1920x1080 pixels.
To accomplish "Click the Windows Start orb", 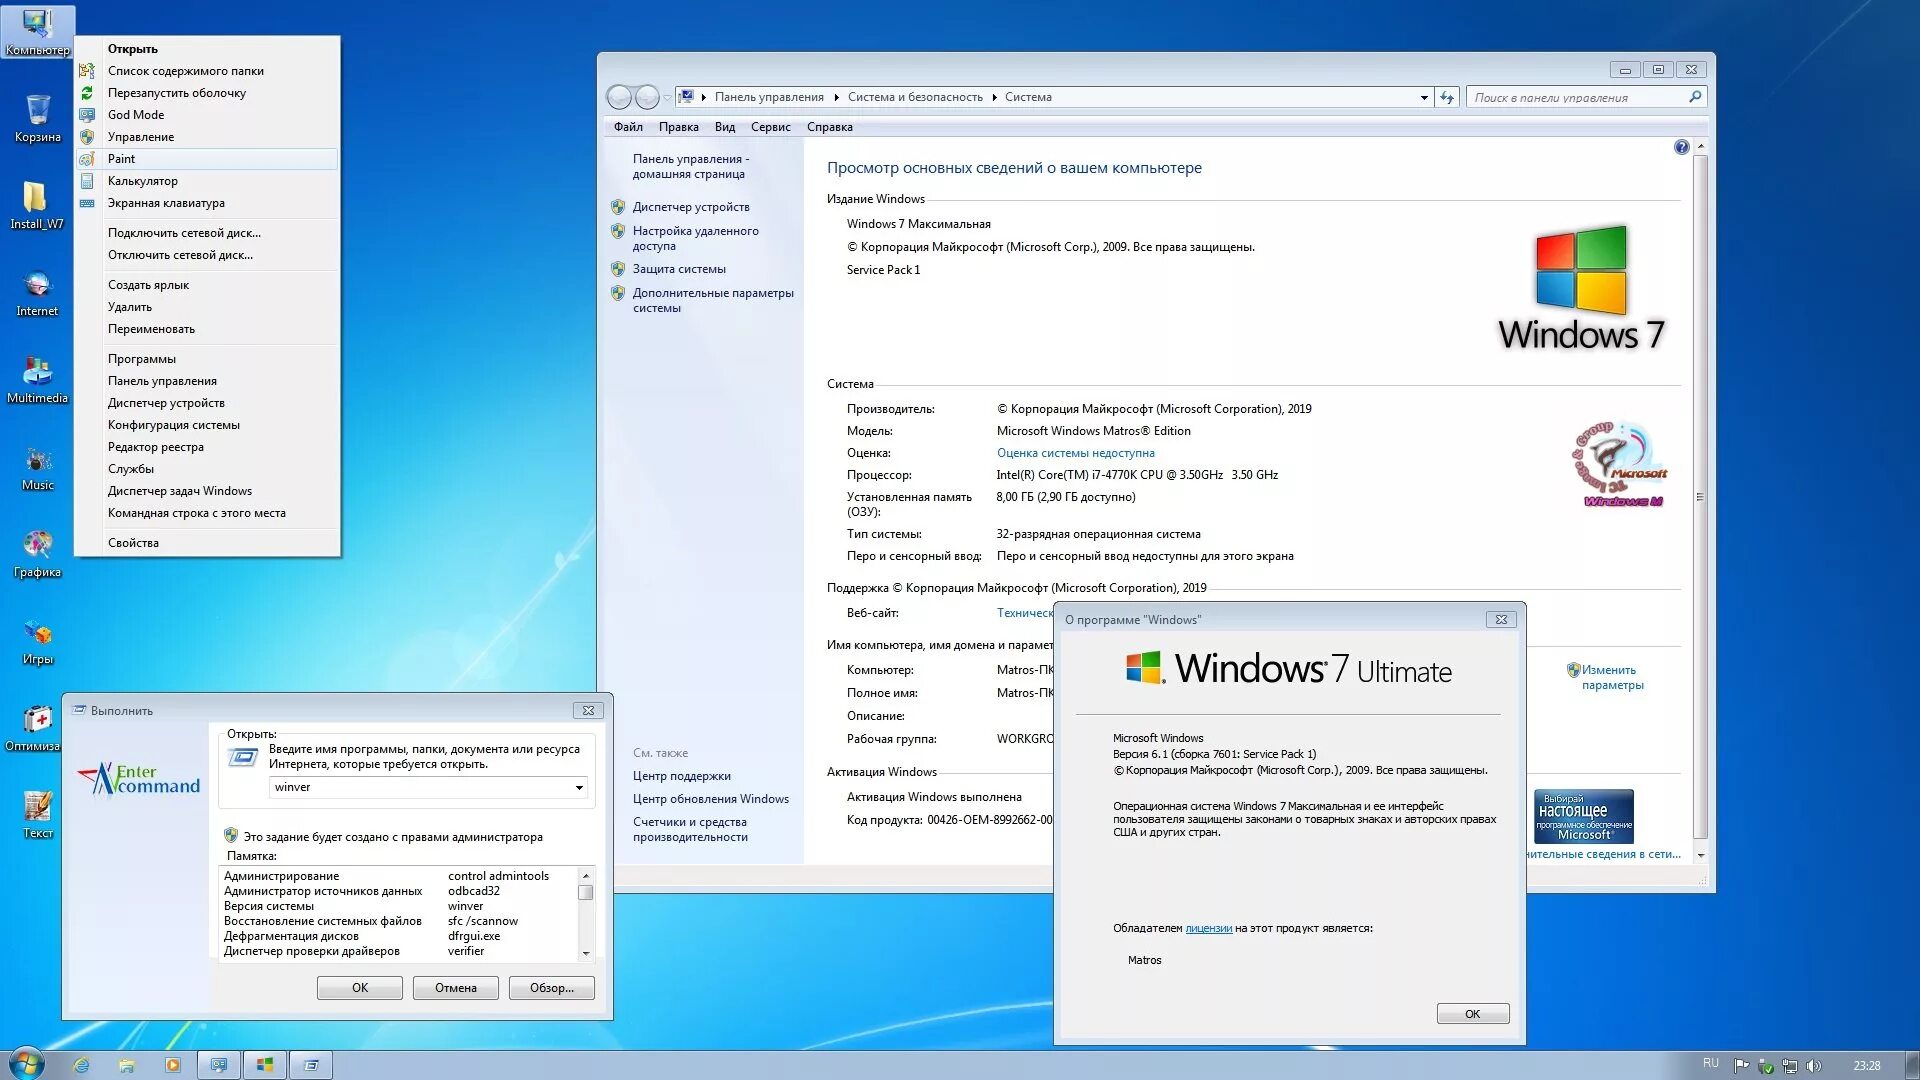I will click(27, 1064).
